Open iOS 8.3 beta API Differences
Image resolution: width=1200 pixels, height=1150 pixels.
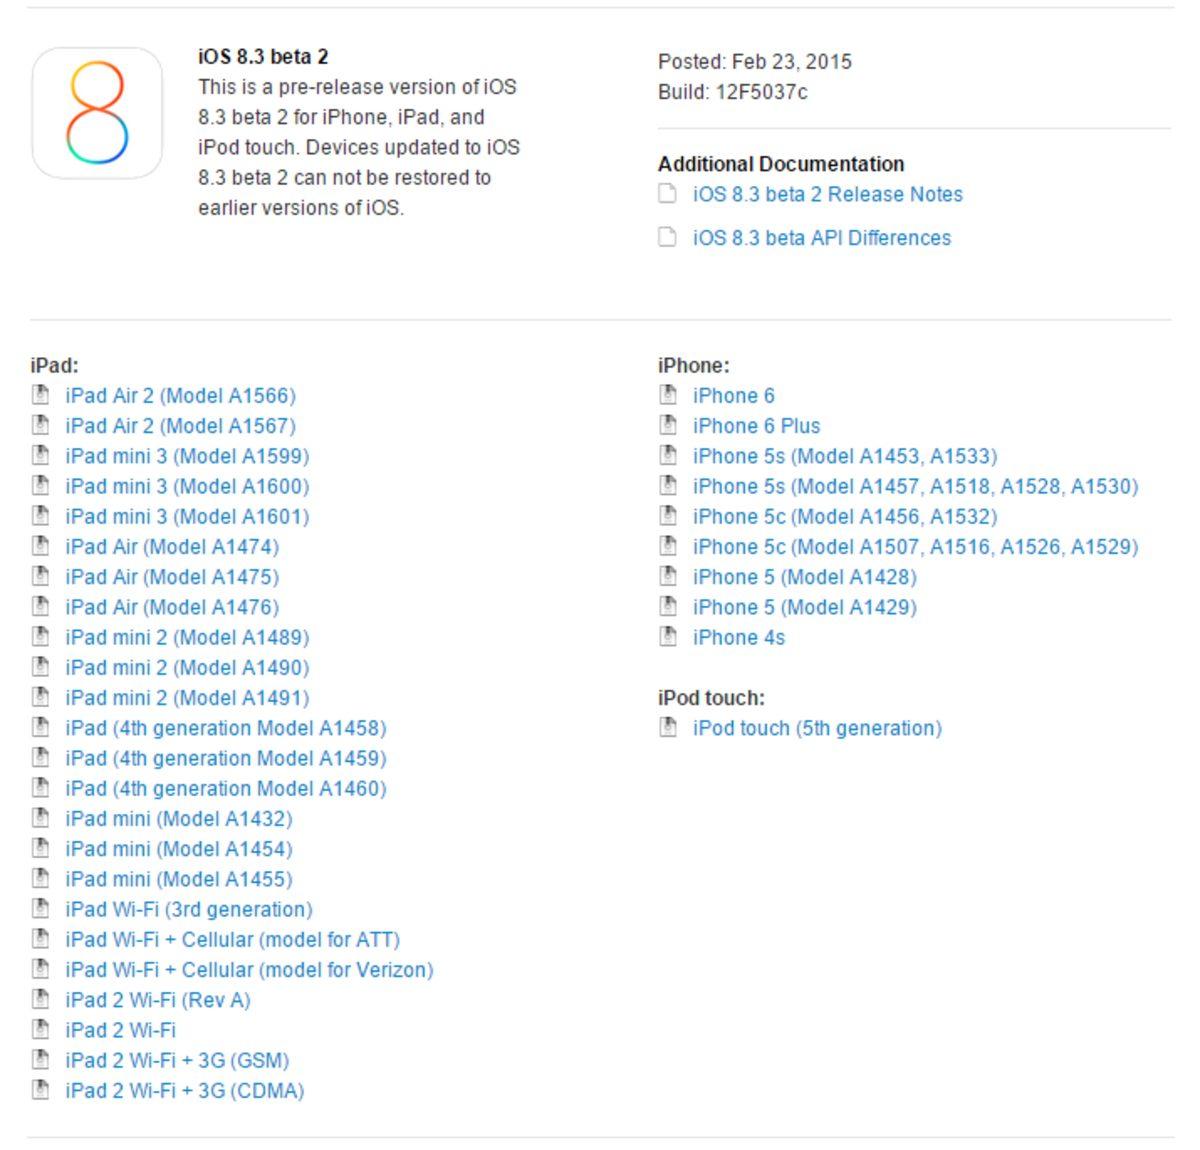(822, 238)
